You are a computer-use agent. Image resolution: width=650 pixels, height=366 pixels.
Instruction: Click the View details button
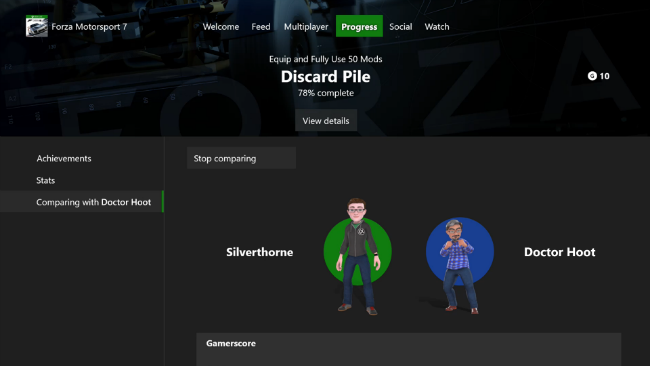click(326, 121)
